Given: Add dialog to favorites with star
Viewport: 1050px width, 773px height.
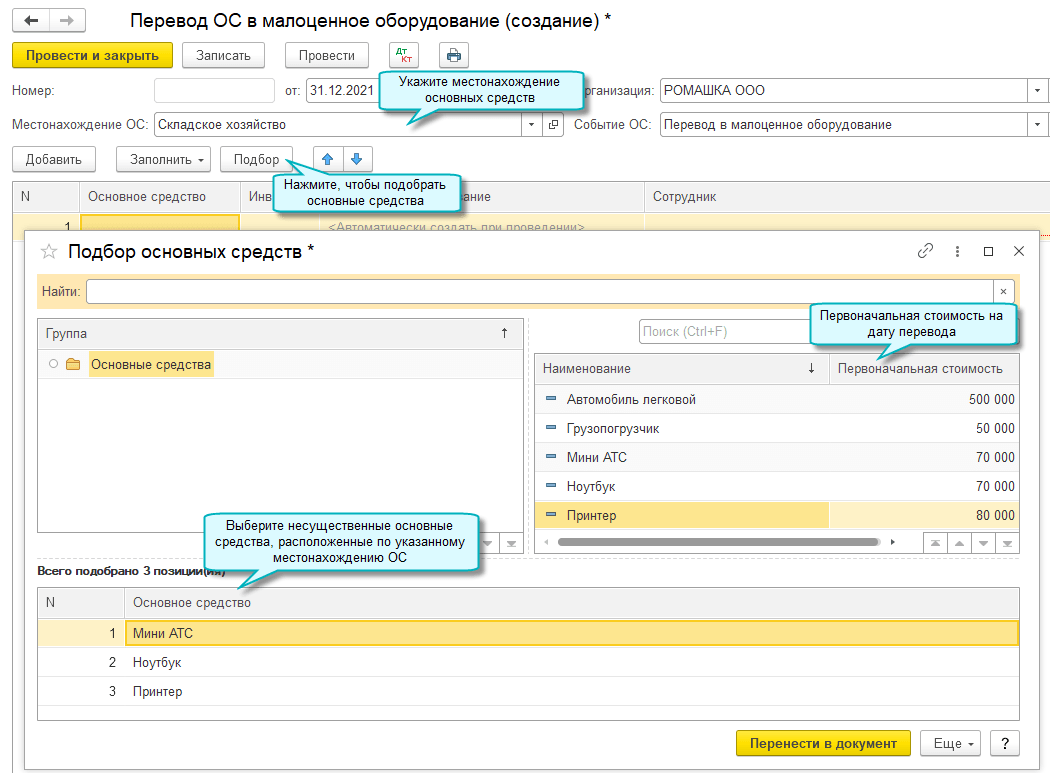Looking at the screenshot, I should pos(49,251).
